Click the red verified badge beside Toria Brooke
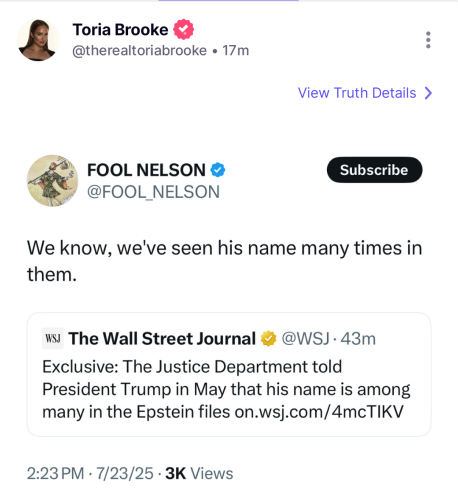458x500 pixels. [183, 29]
